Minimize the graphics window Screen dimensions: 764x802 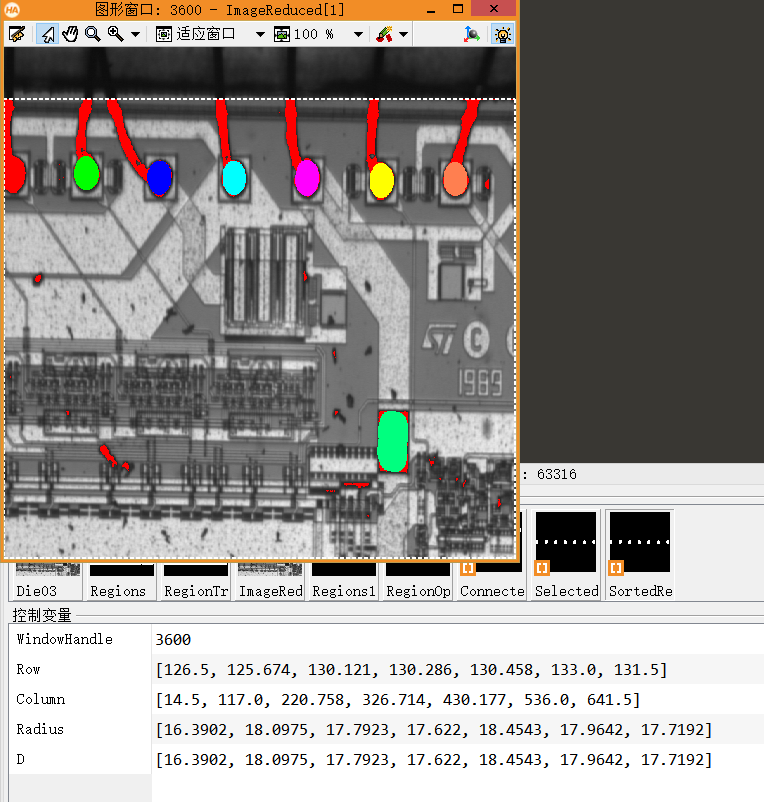[431, 10]
